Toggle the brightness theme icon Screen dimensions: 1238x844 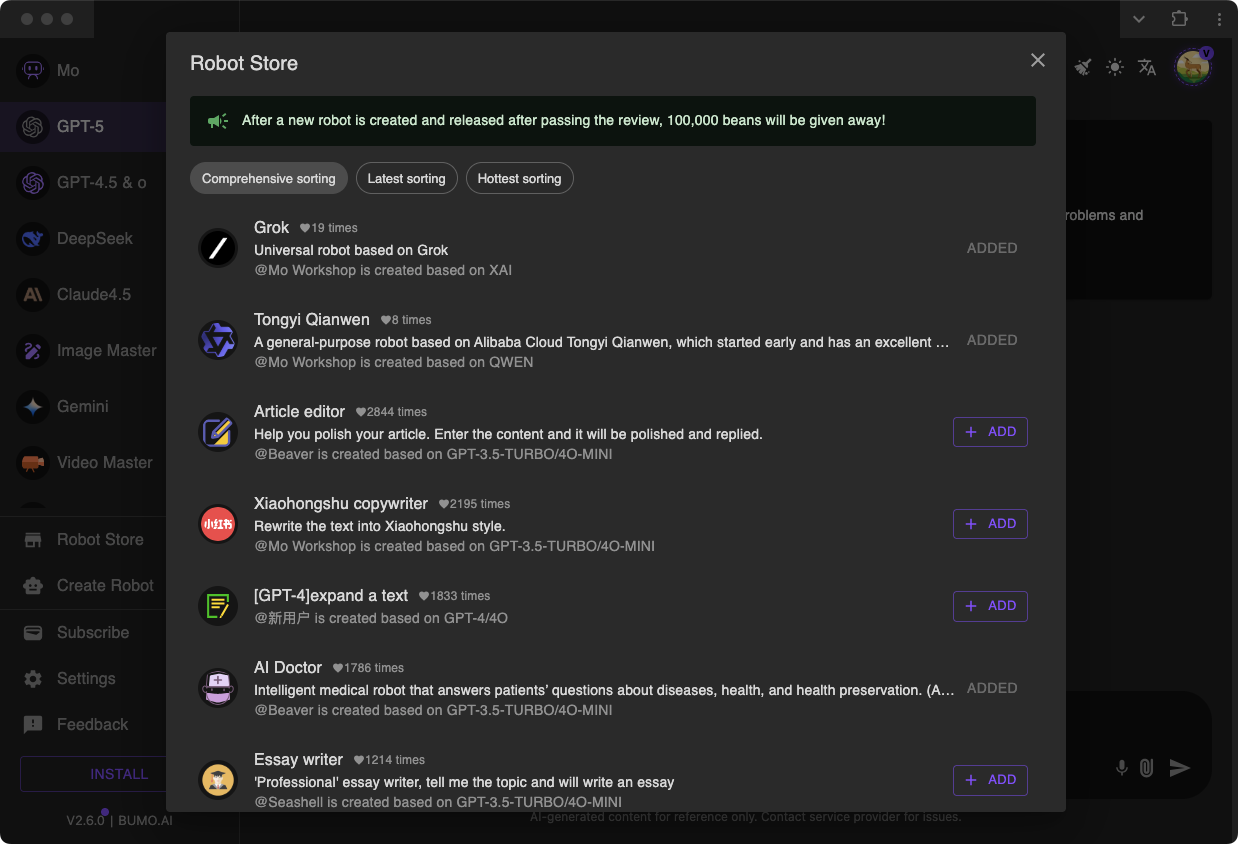coord(1114,67)
